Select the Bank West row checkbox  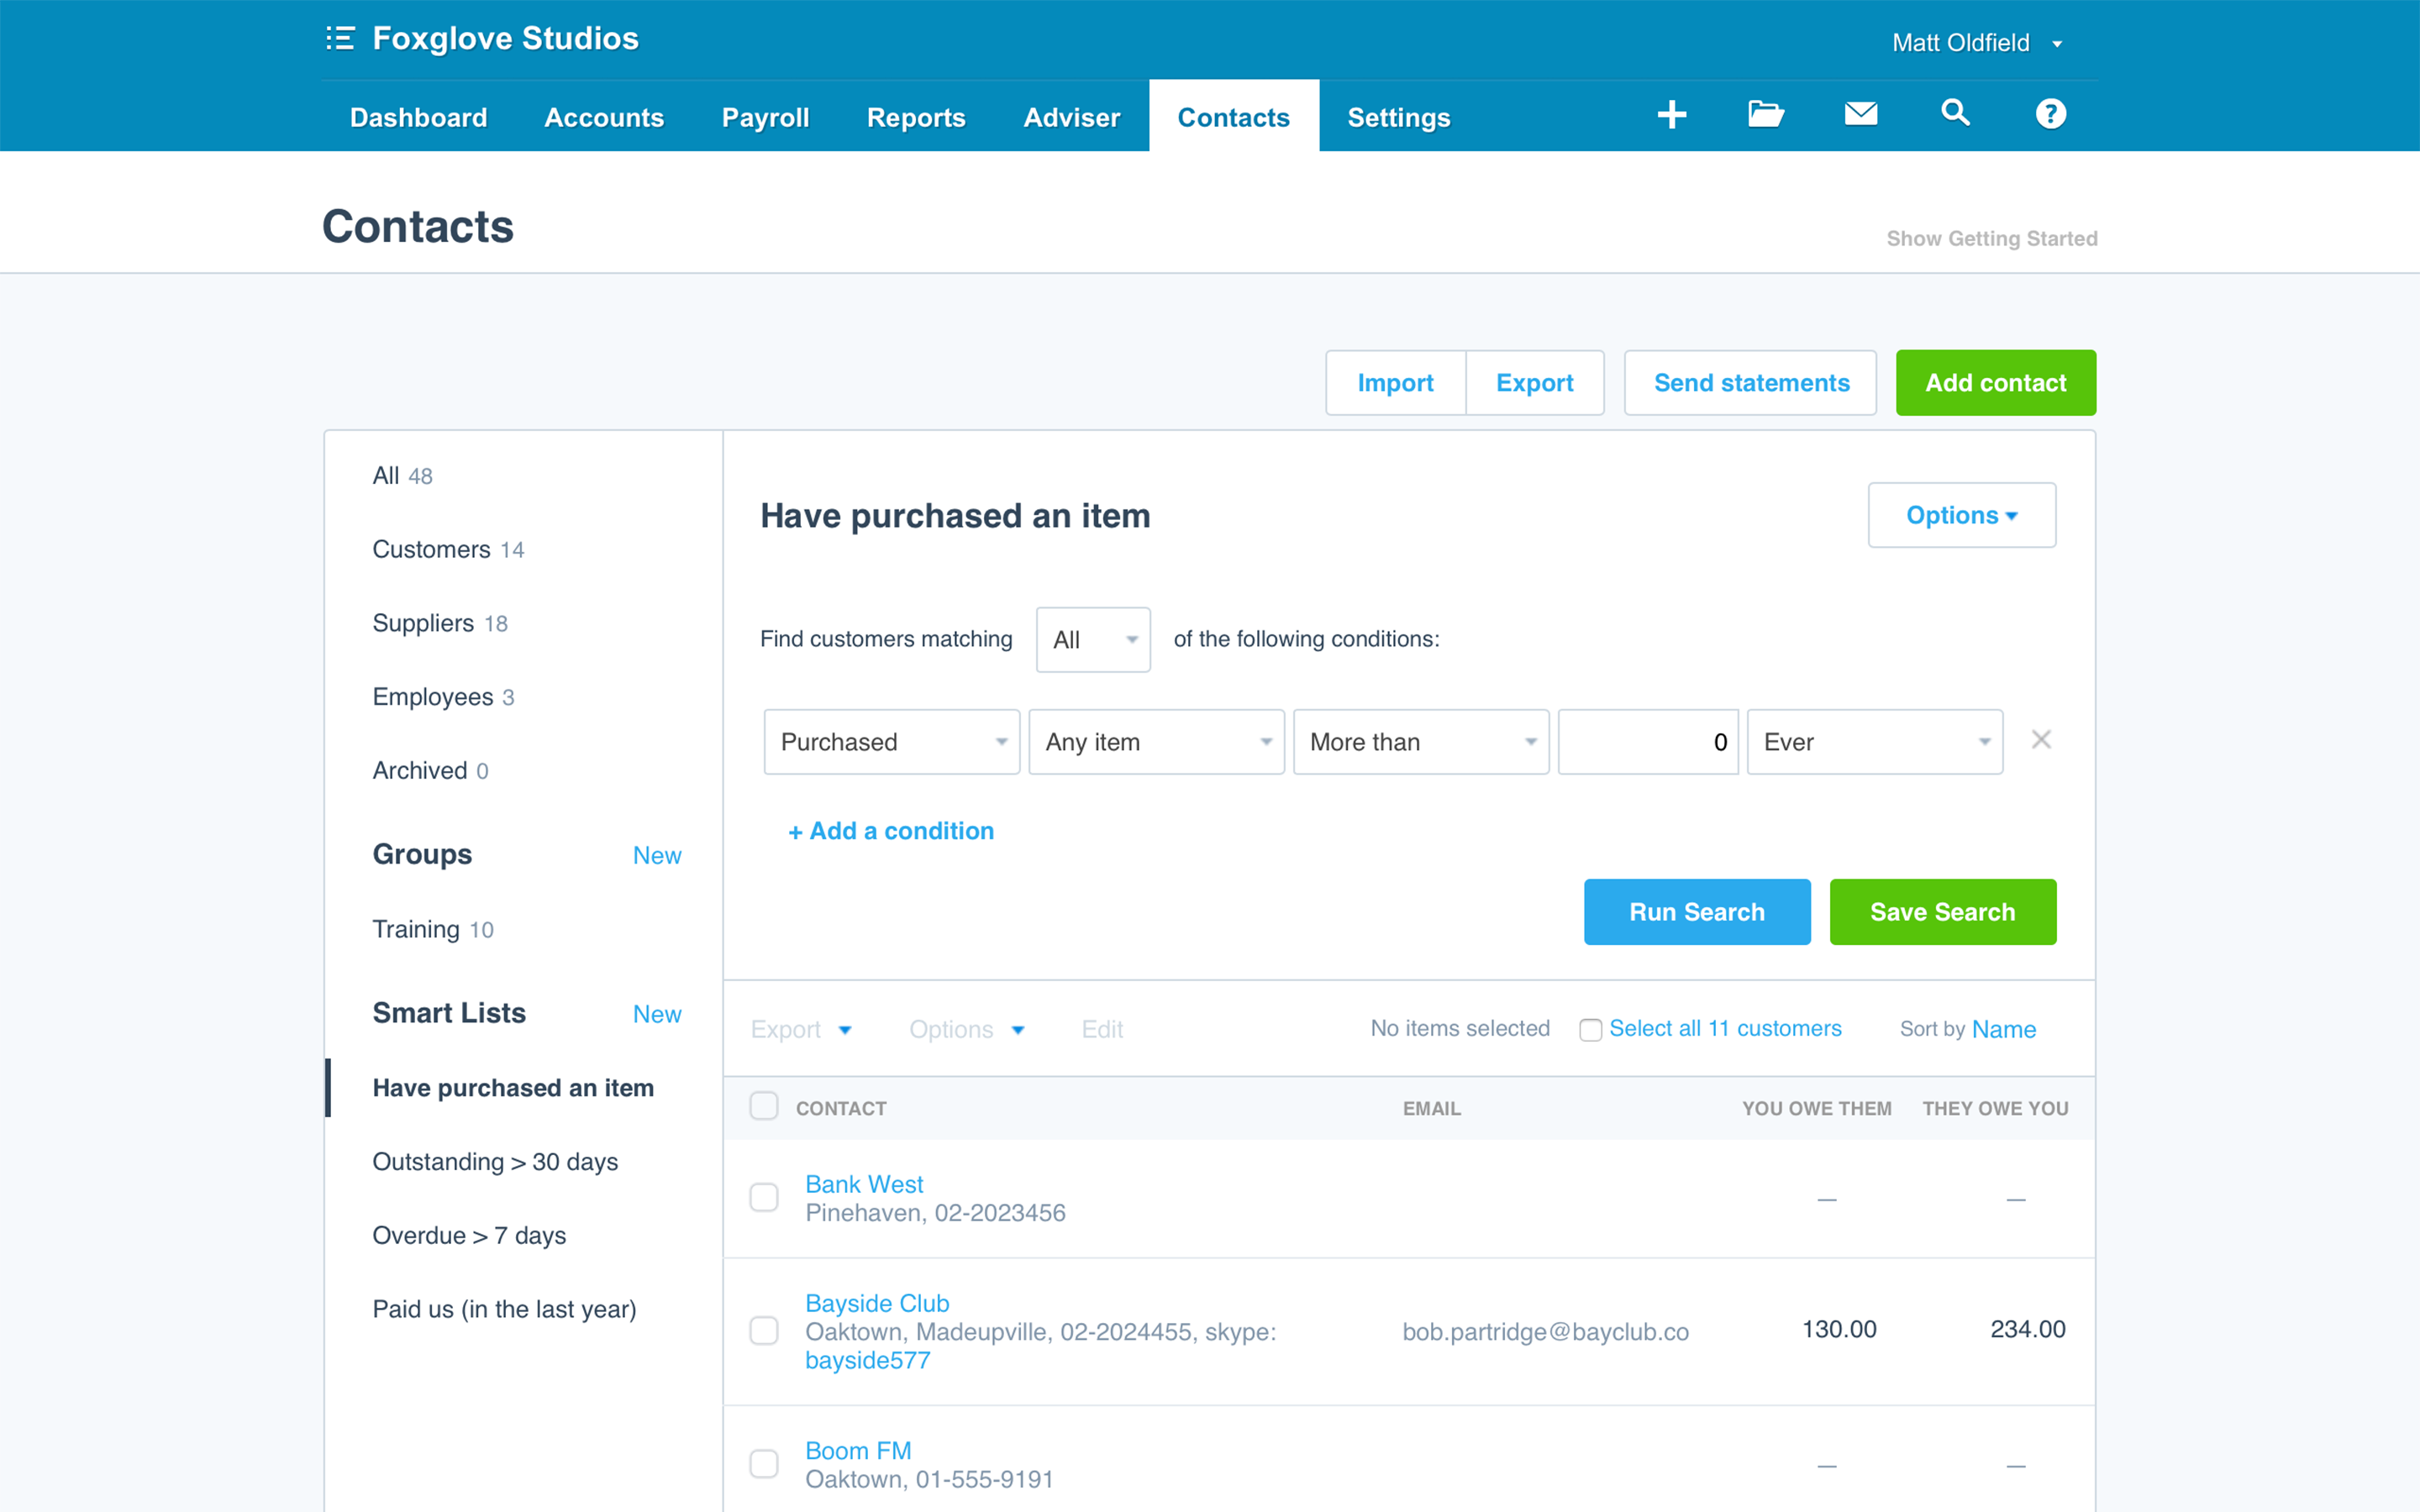[764, 1197]
